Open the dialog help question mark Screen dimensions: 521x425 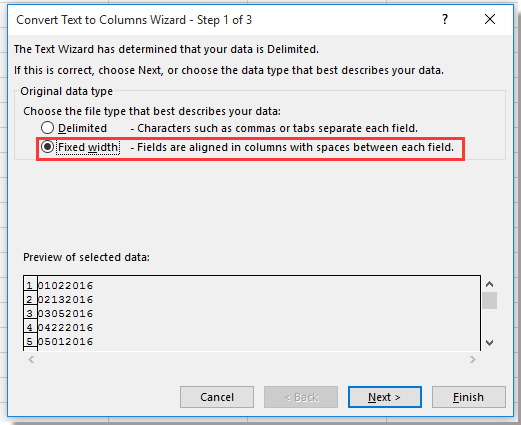(x=445, y=19)
